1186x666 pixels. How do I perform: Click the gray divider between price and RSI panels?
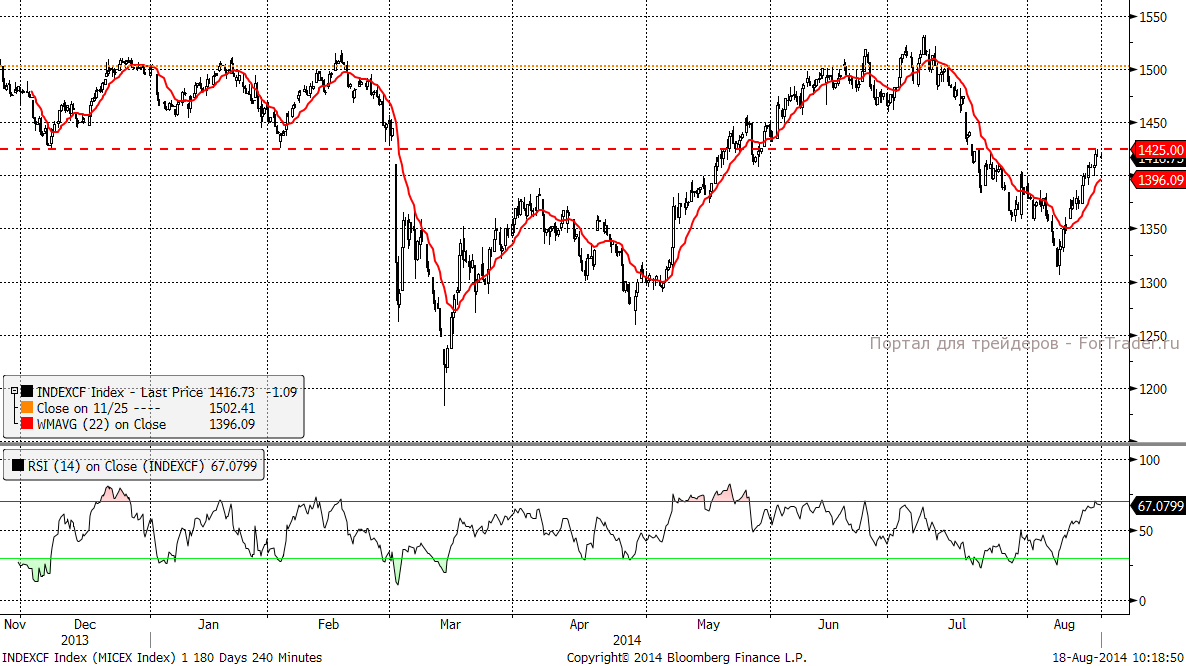593,444
